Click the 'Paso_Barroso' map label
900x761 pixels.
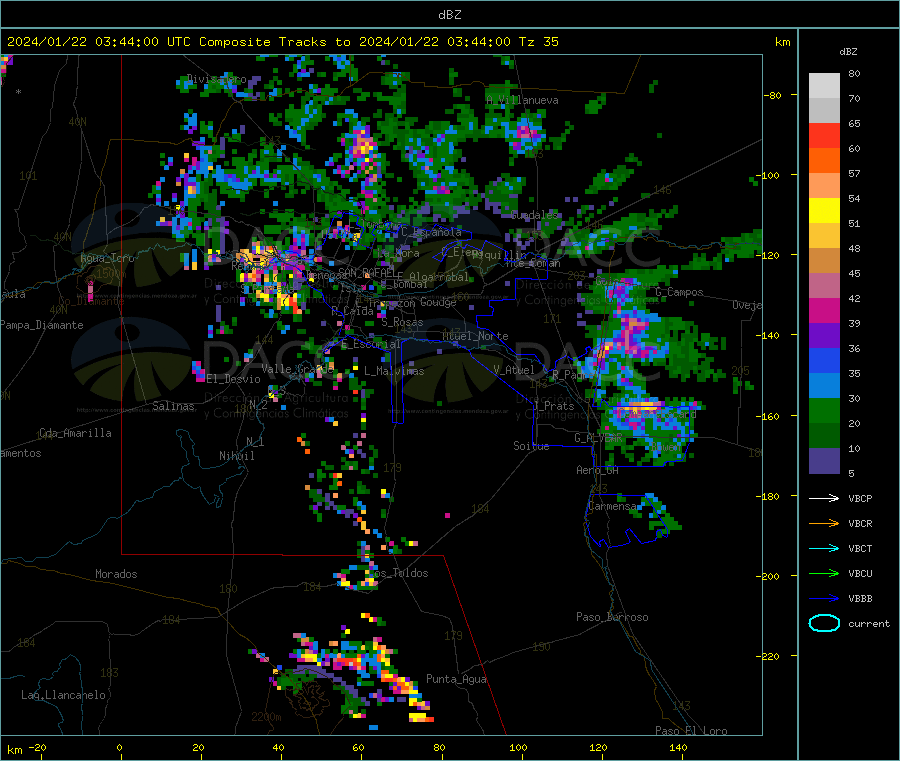pyautogui.click(x=612, y=618)
